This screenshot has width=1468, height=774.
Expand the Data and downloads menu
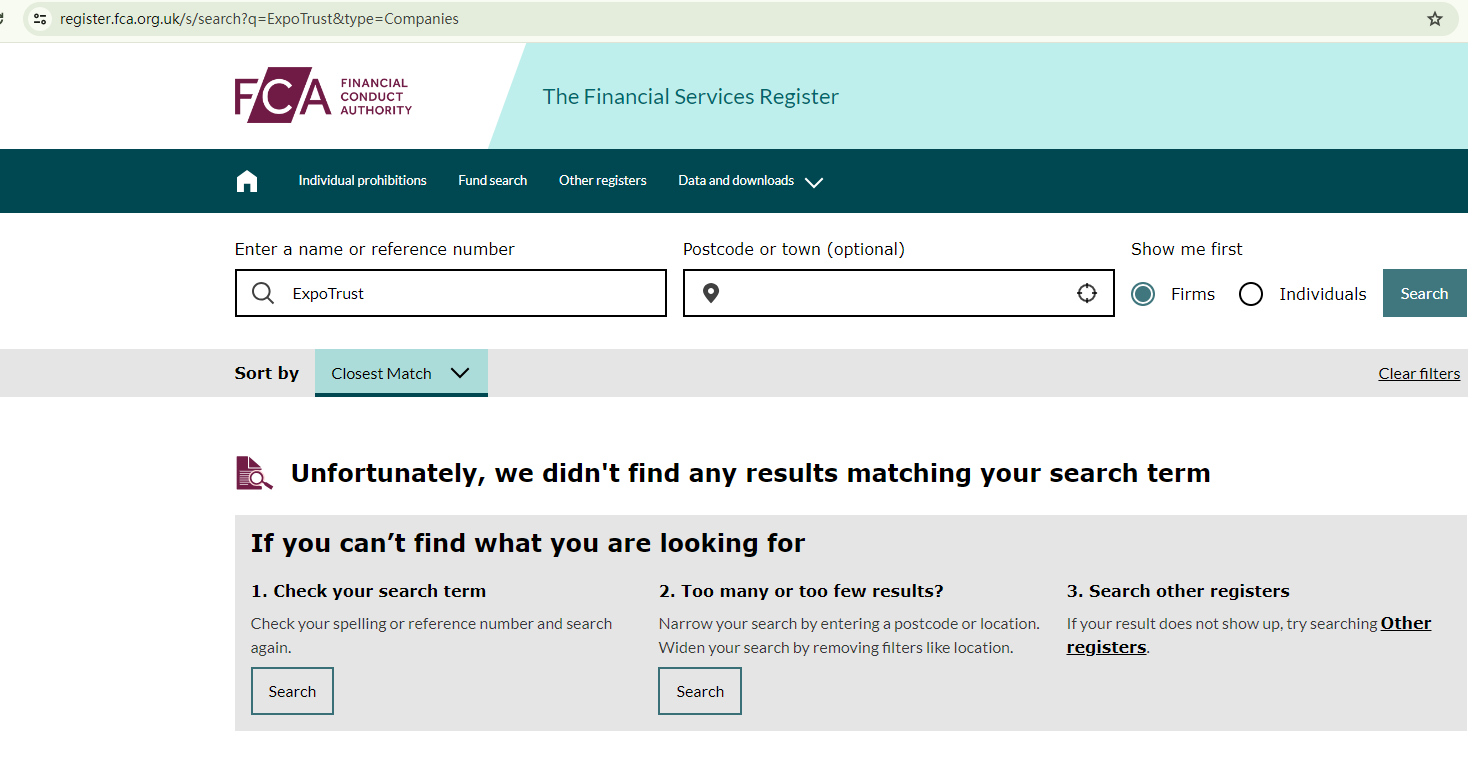click(x=750, y=181)
